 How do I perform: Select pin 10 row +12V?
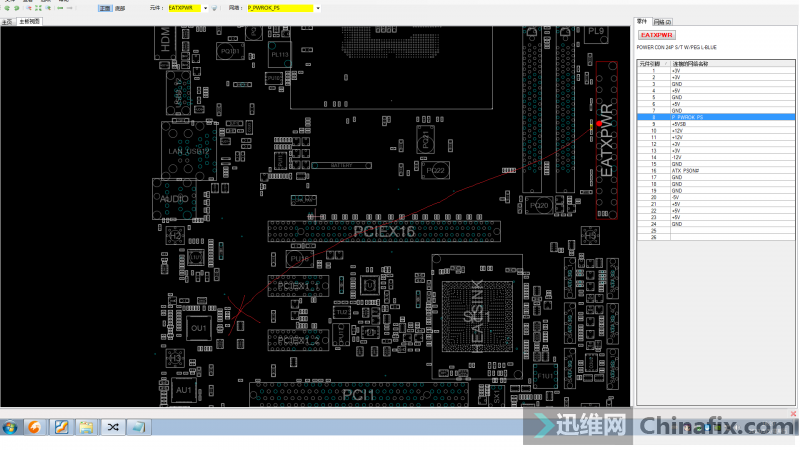click(716, 131)
